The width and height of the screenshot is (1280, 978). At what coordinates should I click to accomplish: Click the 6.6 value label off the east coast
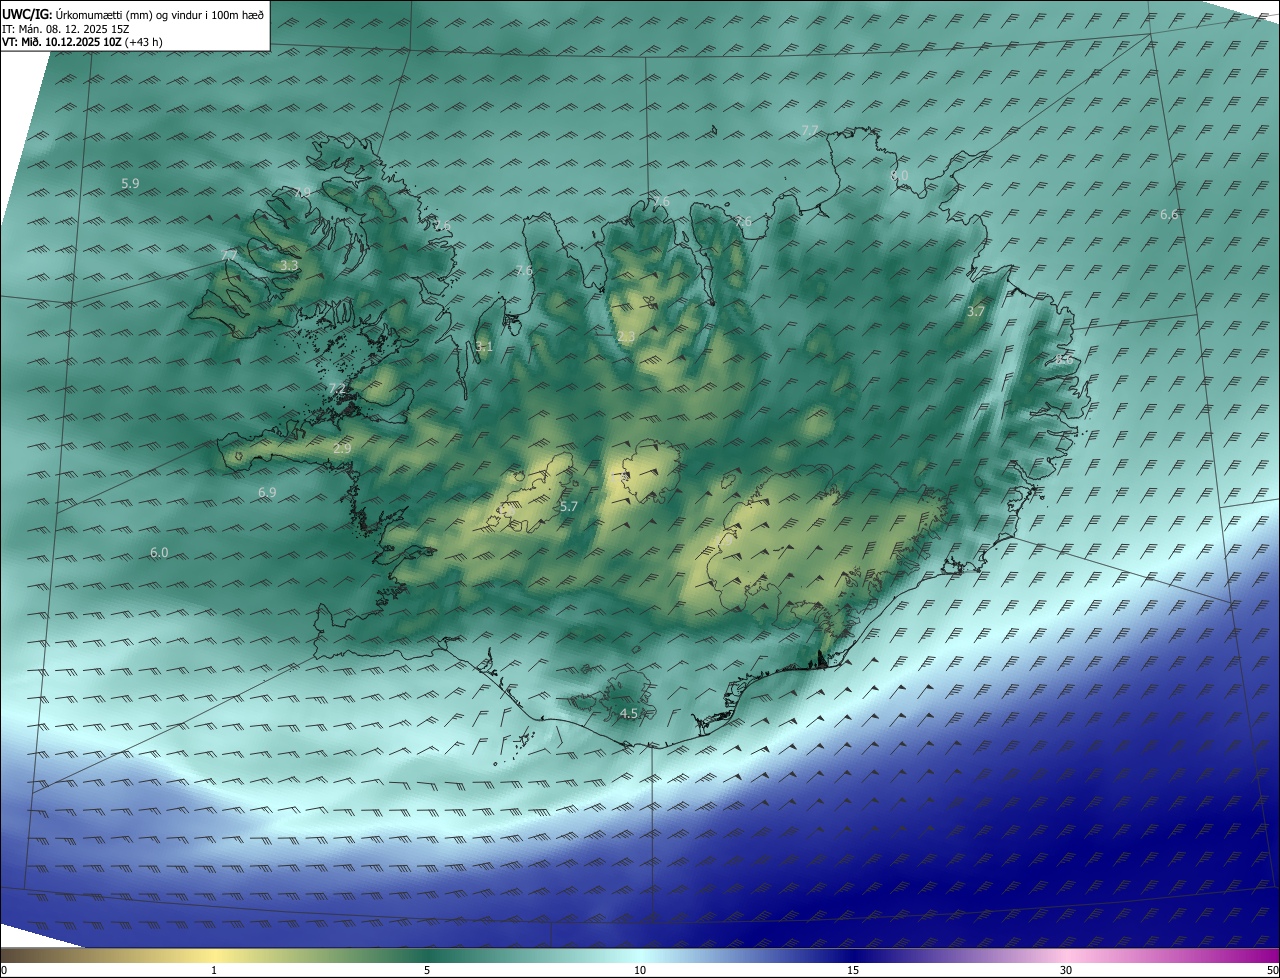(x=1169, y=215)
